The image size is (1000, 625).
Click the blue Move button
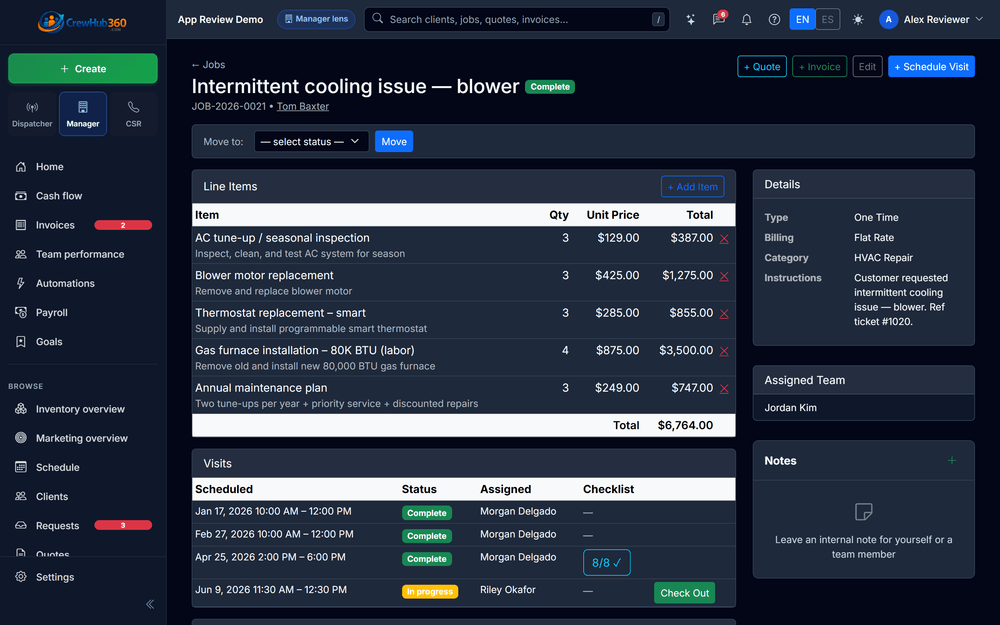(x=394, y=142)
